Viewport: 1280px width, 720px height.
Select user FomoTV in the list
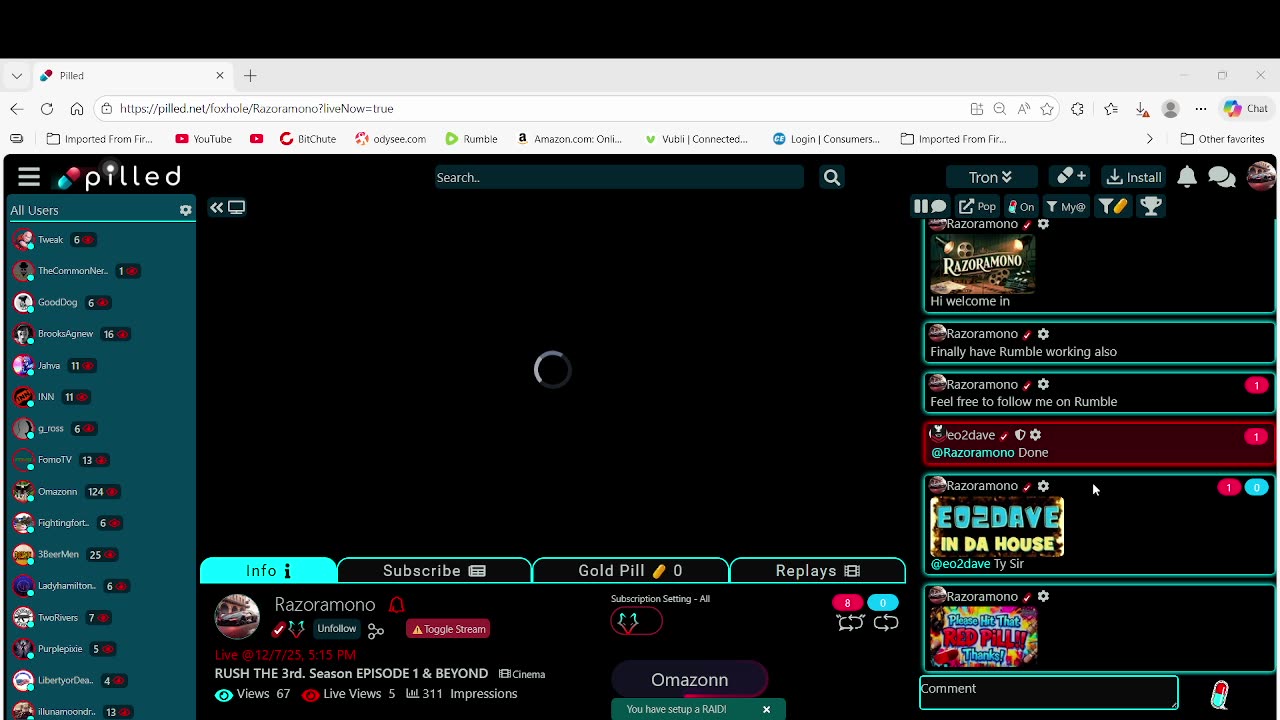click(x=54, y=460)
